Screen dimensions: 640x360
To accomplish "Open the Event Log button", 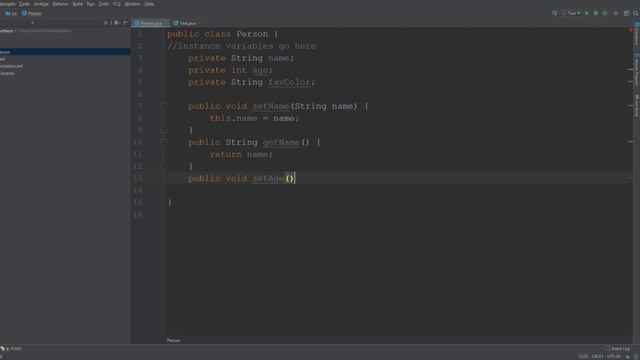I will [618, 349].
